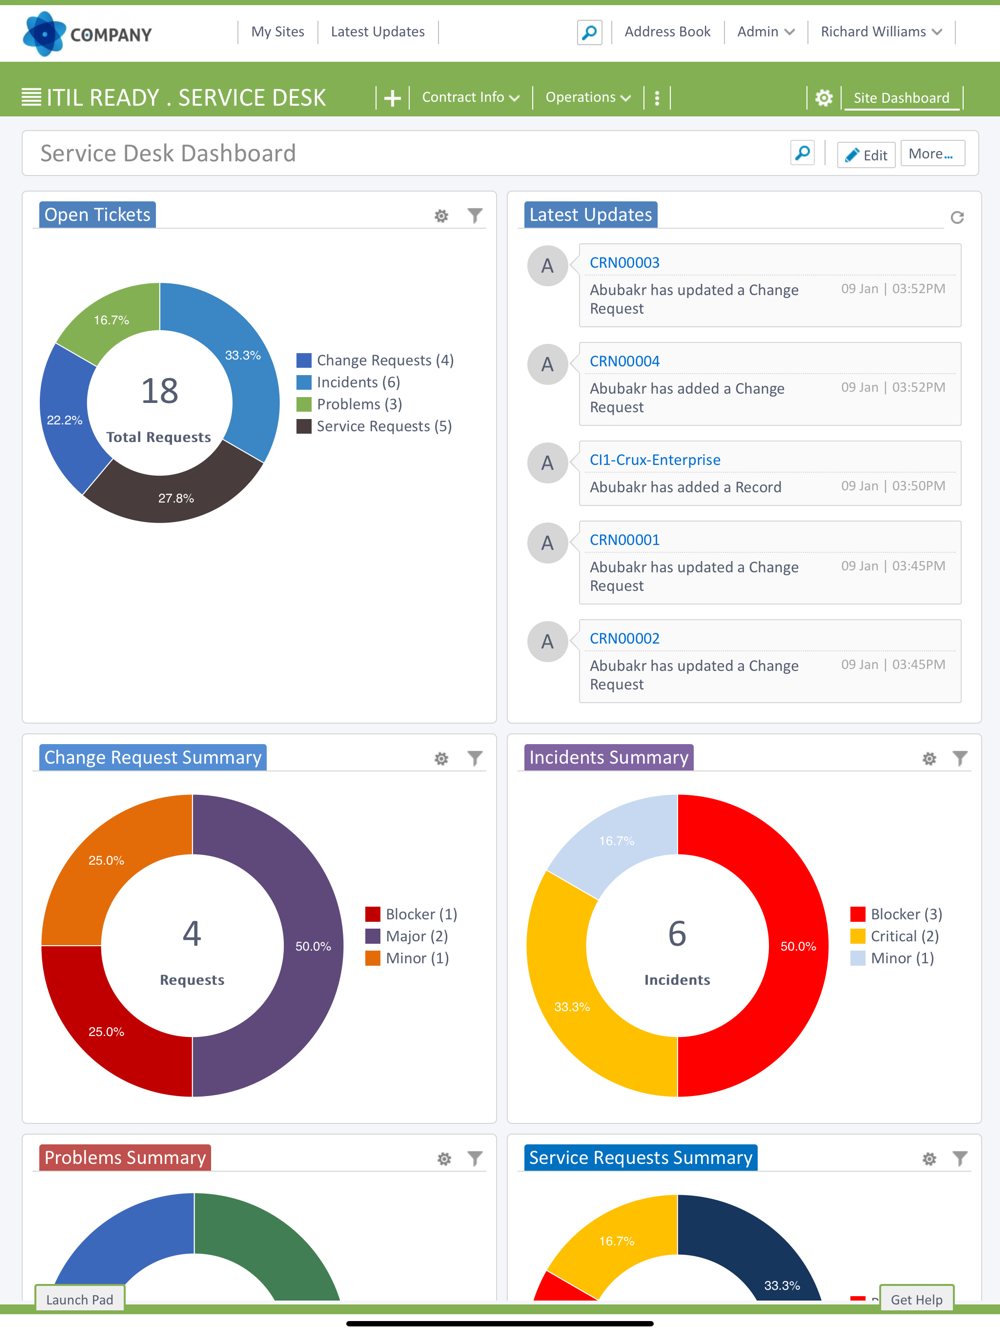Switch to the Site Dashboard tab
The image size is (1000, 1334).
902,98
